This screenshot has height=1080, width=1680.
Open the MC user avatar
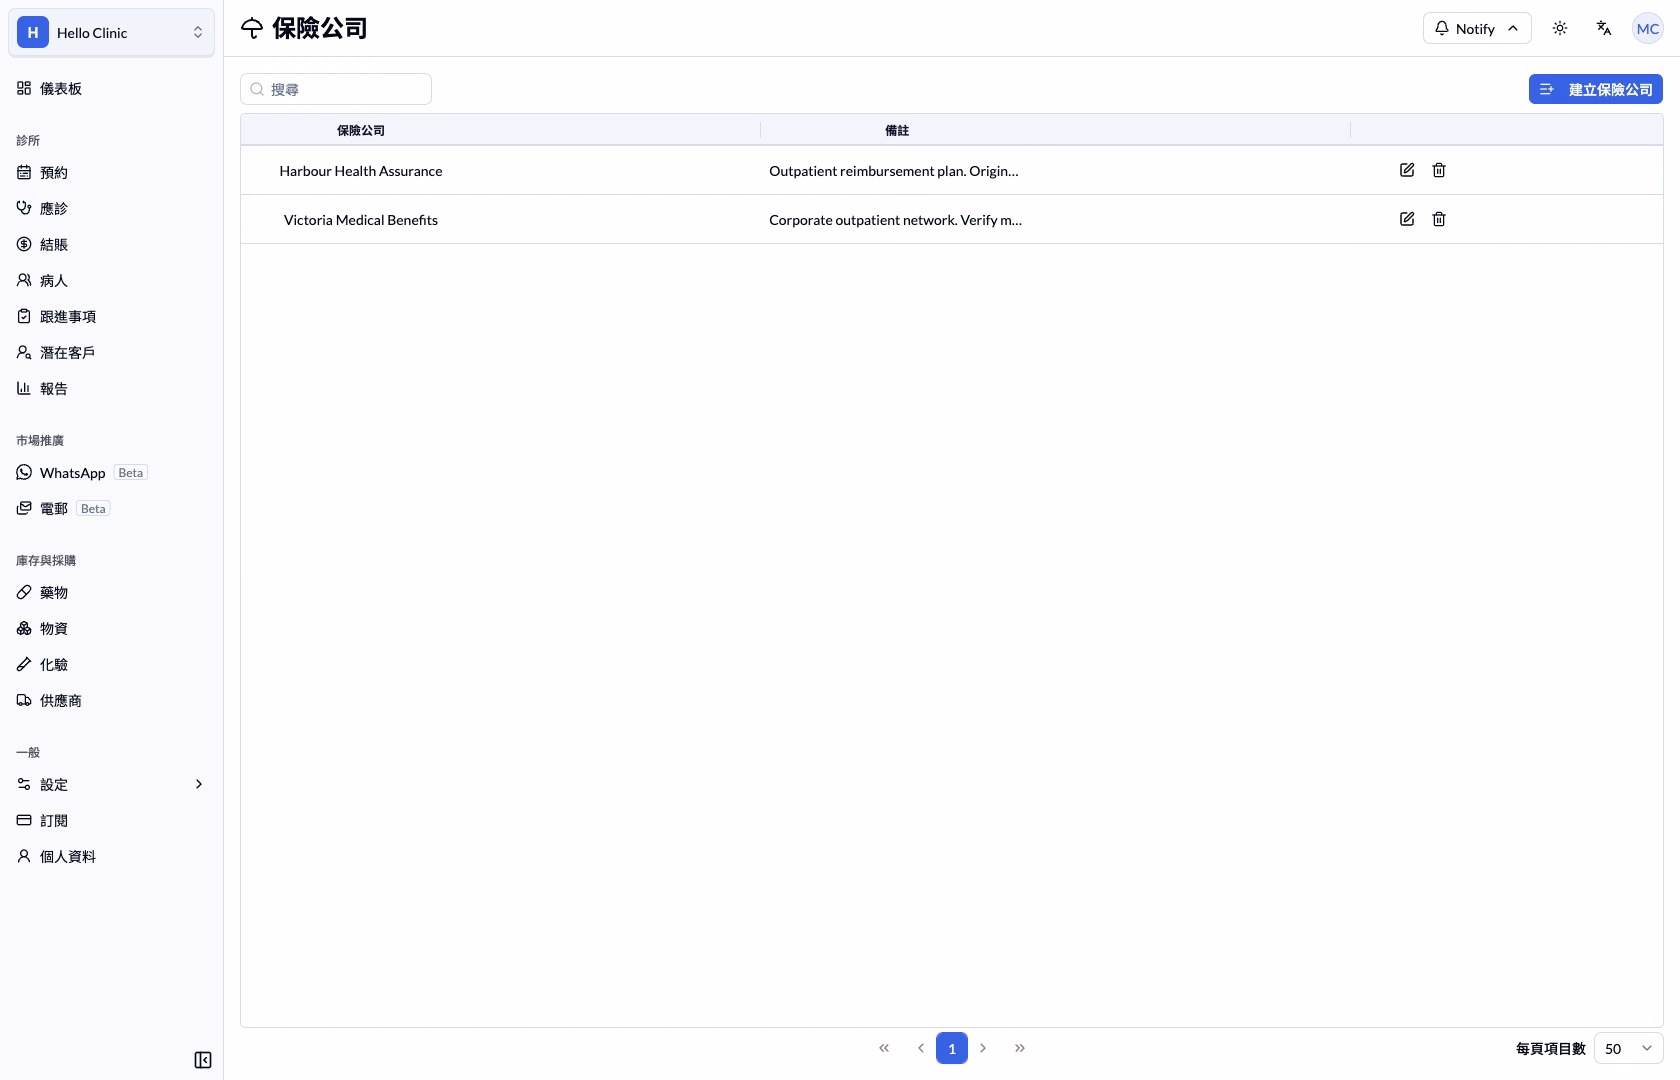1648,28
